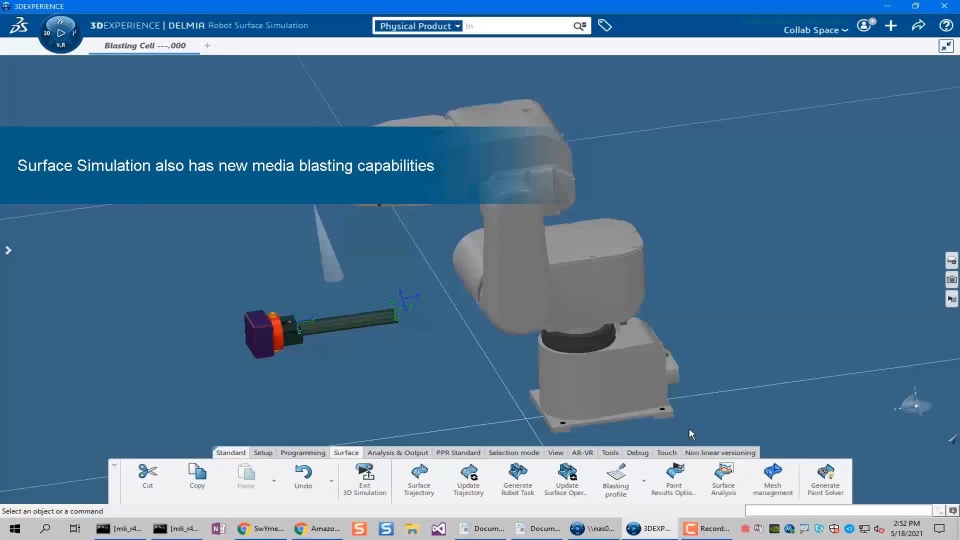The width and height of the screenshot is (960, 540).
Task: Open the Collab Space dropdown
Action: coord(816,30)
